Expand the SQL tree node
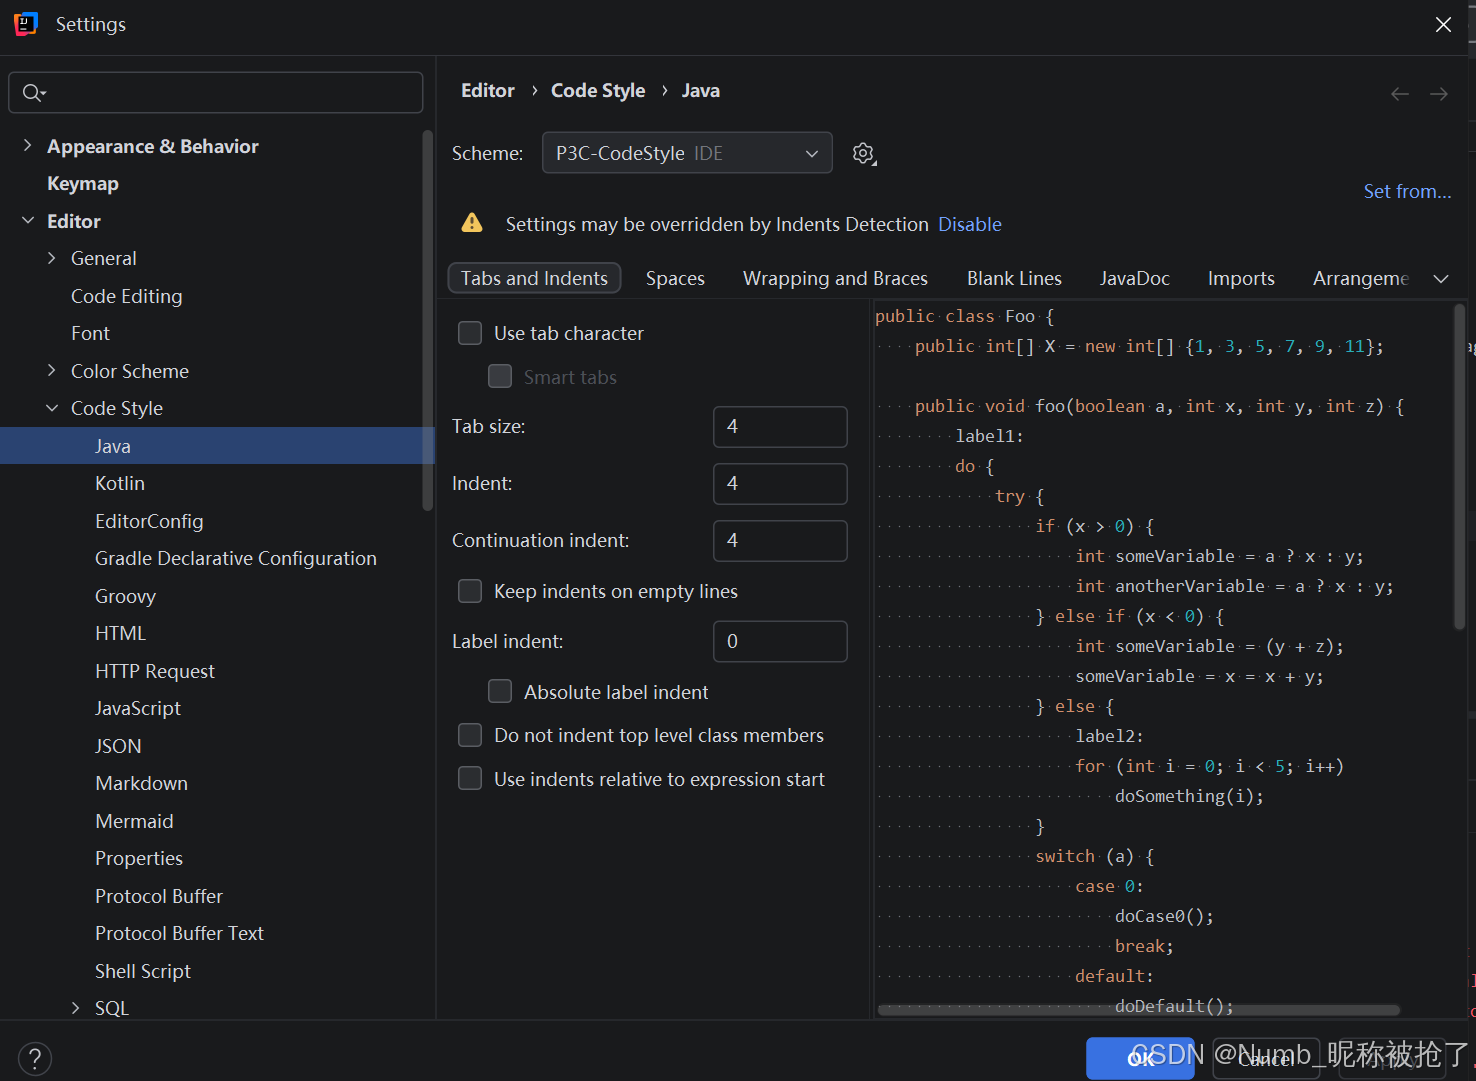 [x=76, y=1008]
